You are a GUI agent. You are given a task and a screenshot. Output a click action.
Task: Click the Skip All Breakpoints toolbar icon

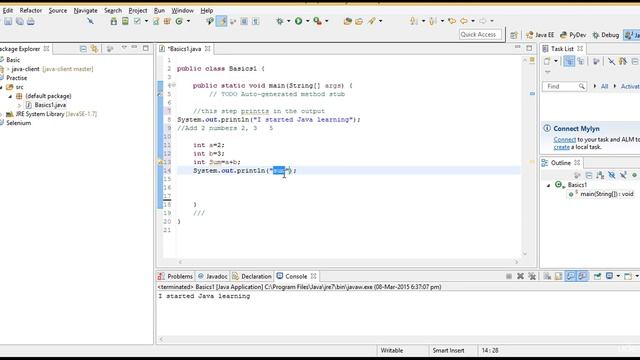point(90,21)
